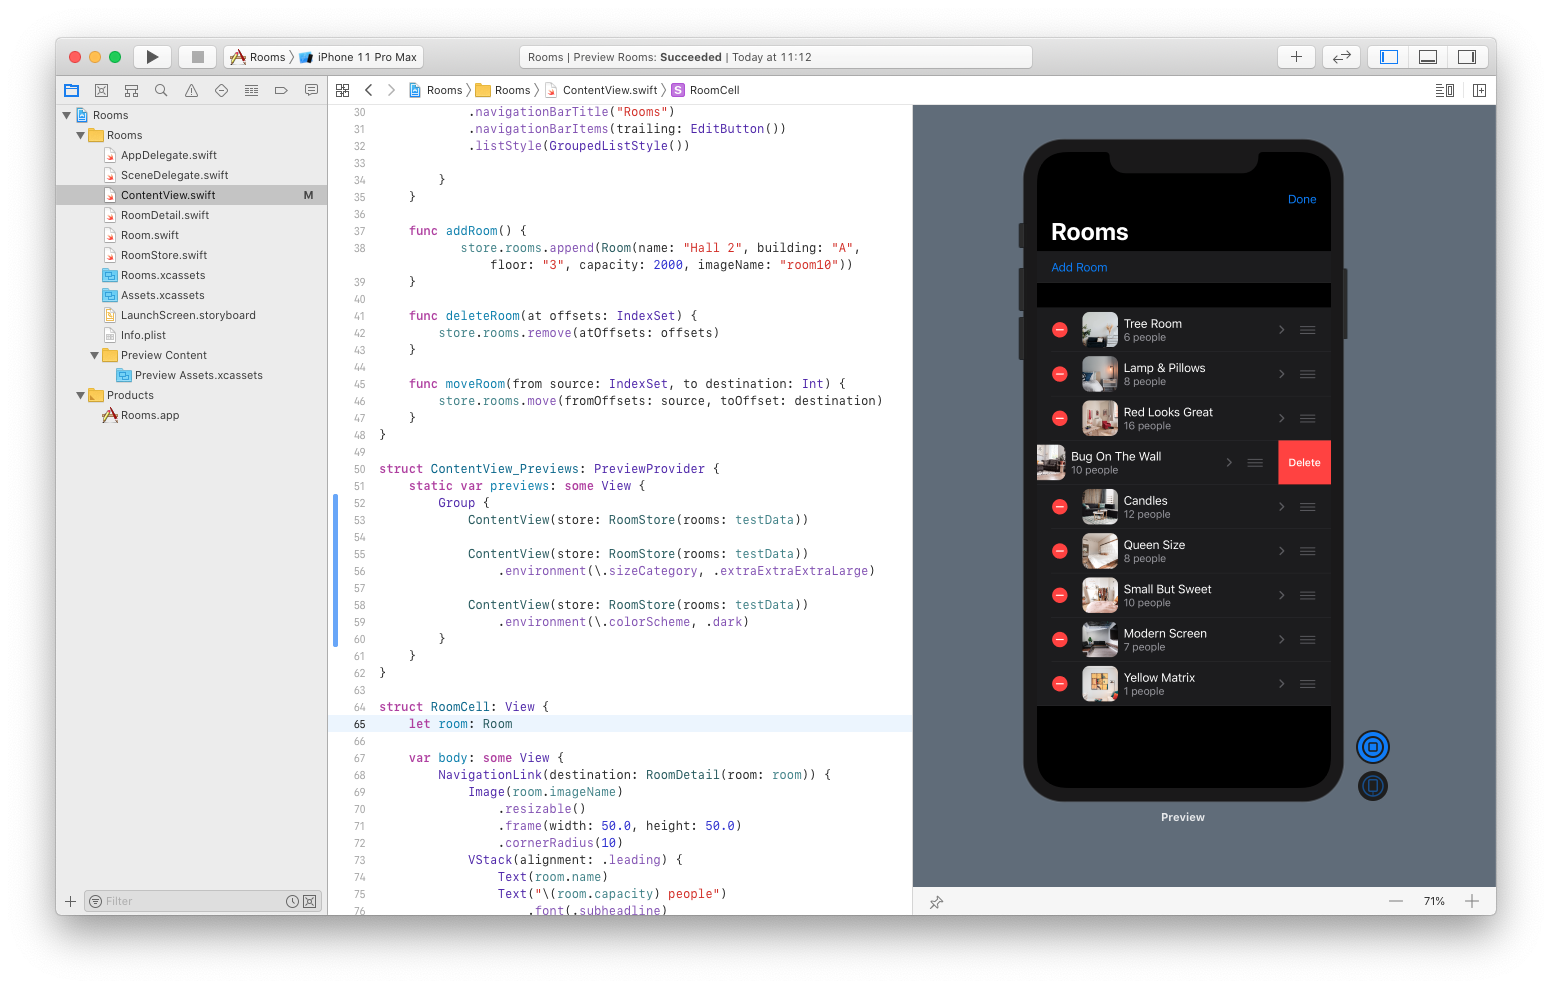Pin the preview using the pin icon

click(x=936, y=901)
